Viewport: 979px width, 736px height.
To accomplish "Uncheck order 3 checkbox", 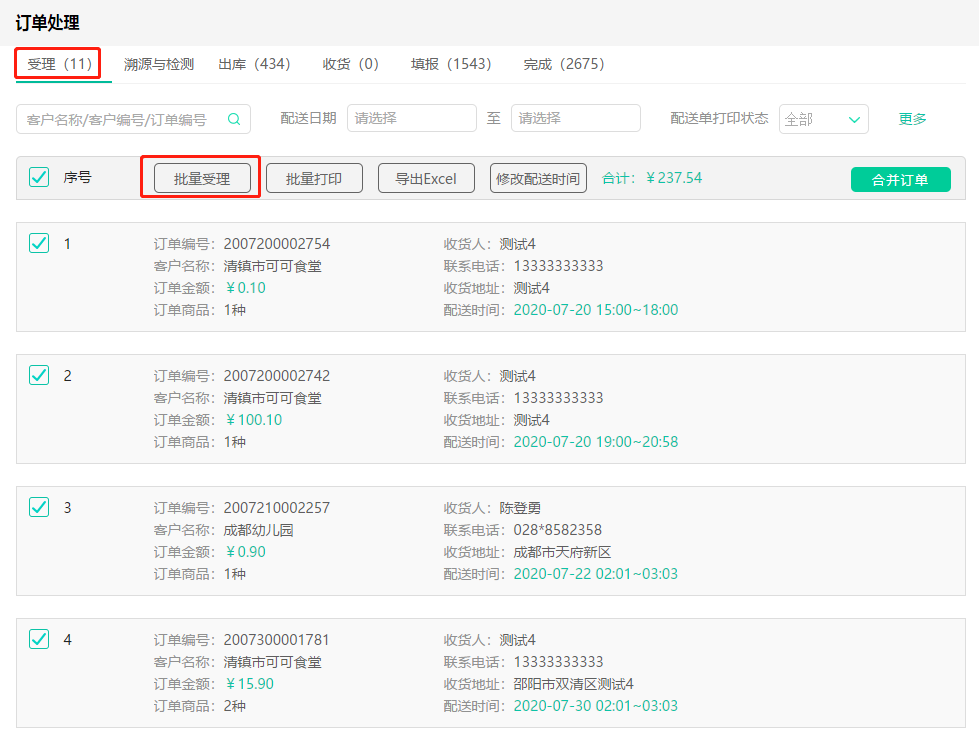I will (39, 507).
